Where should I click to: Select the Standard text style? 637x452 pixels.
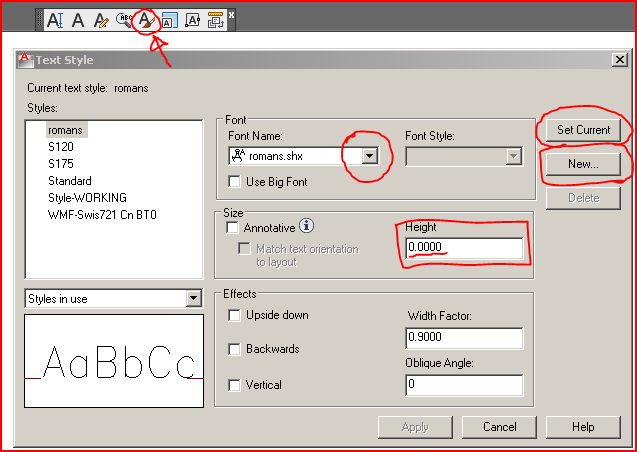pos(70,181)
